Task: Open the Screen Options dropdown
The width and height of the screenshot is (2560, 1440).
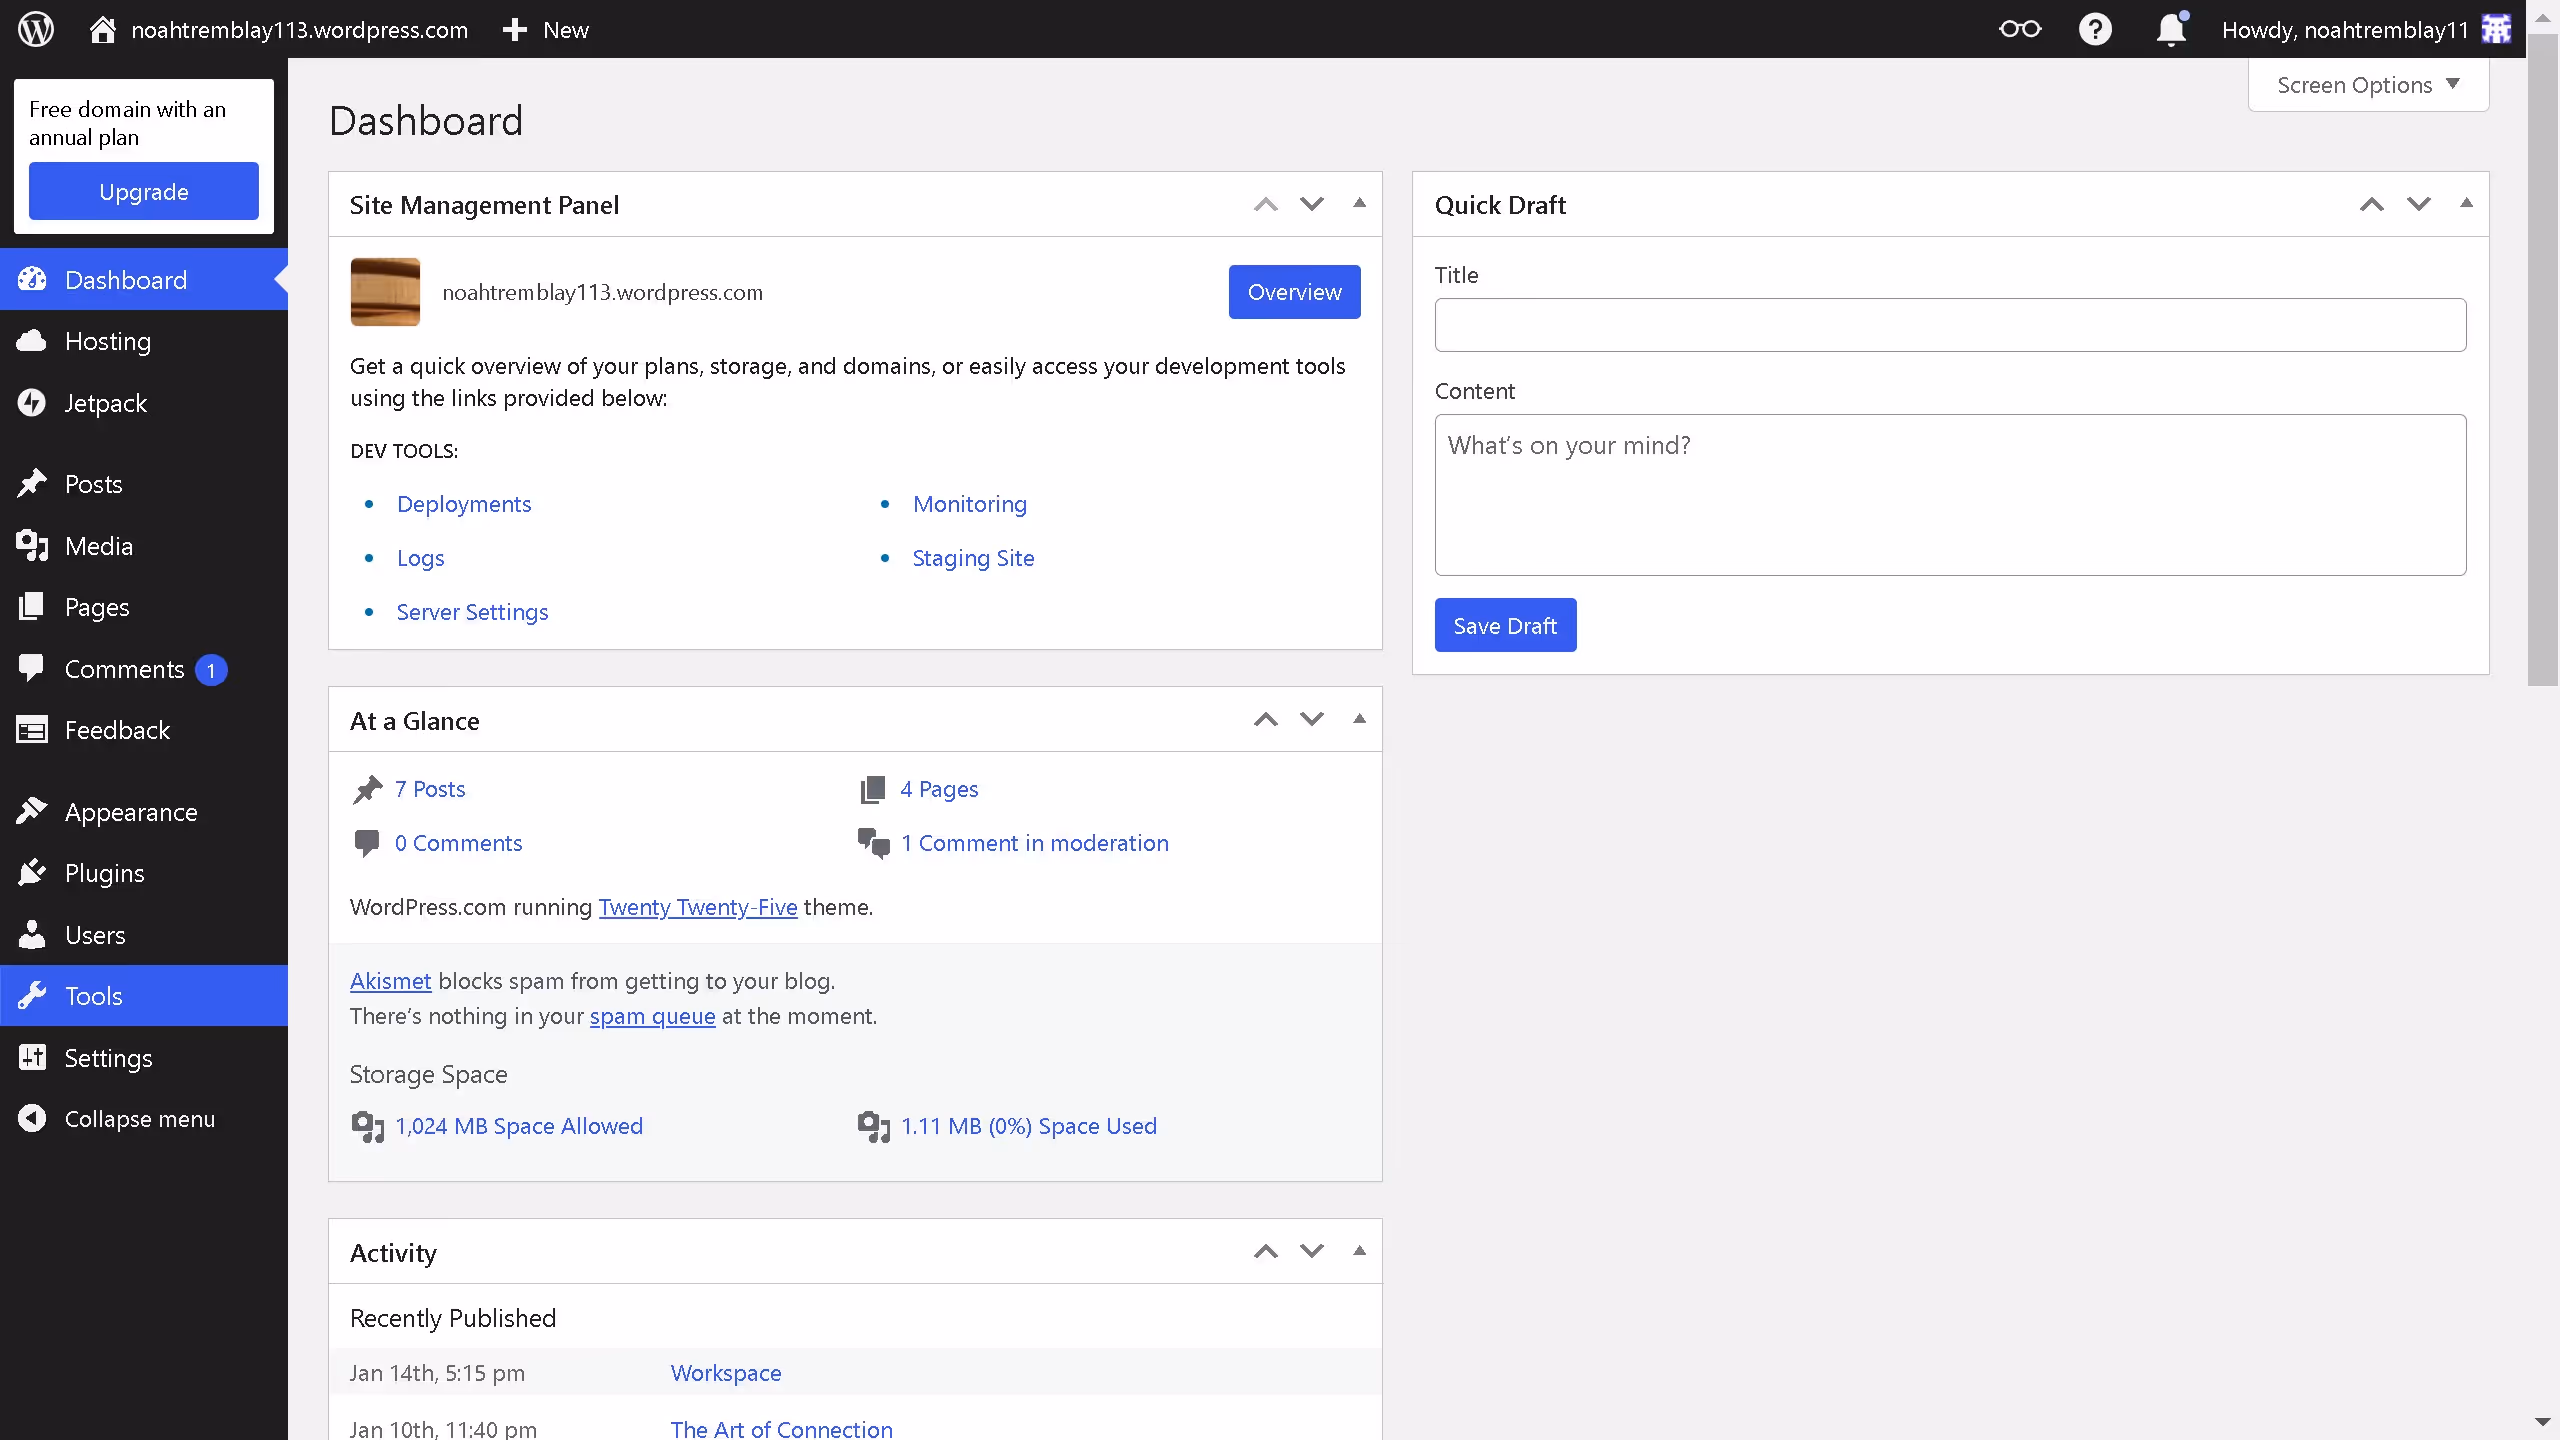Action: click(x=2366, y=85)
